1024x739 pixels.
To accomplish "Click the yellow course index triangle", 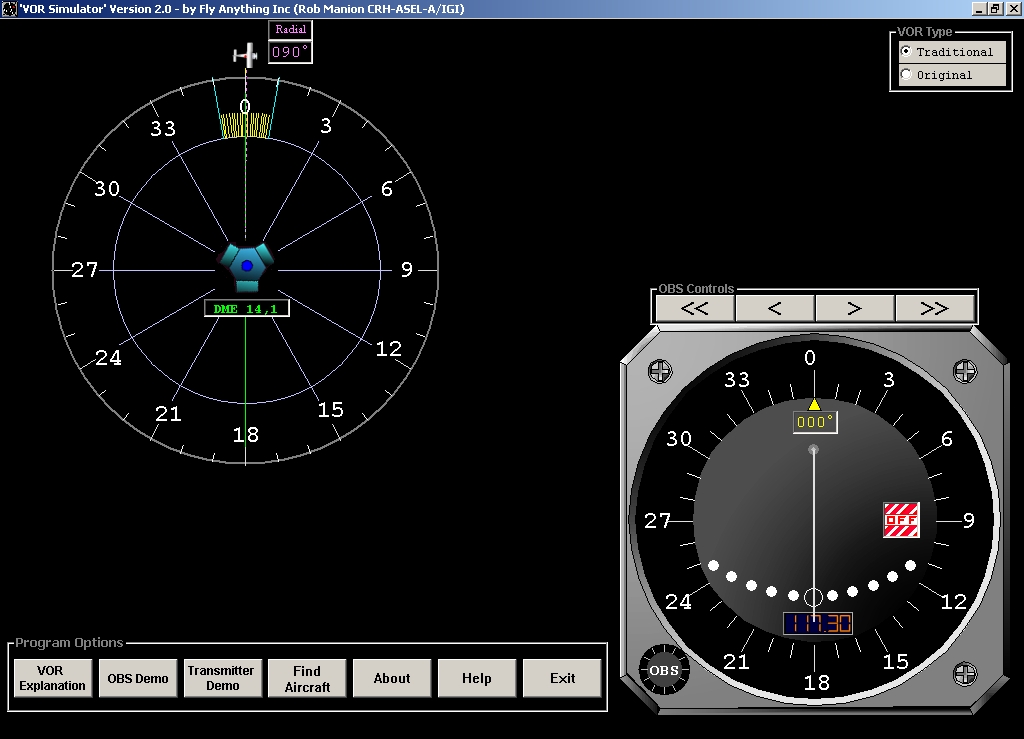I will (x=813, y=404).
